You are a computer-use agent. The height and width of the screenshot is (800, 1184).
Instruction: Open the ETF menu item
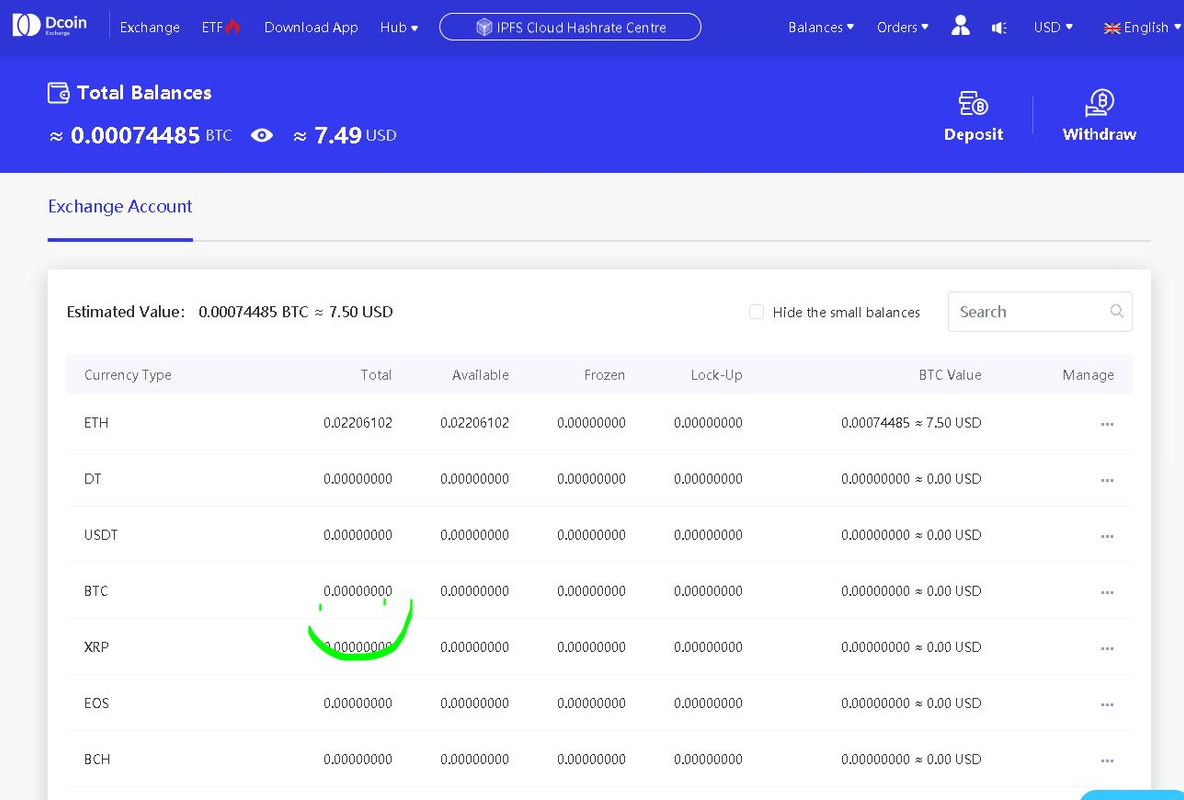coord(212,27)
